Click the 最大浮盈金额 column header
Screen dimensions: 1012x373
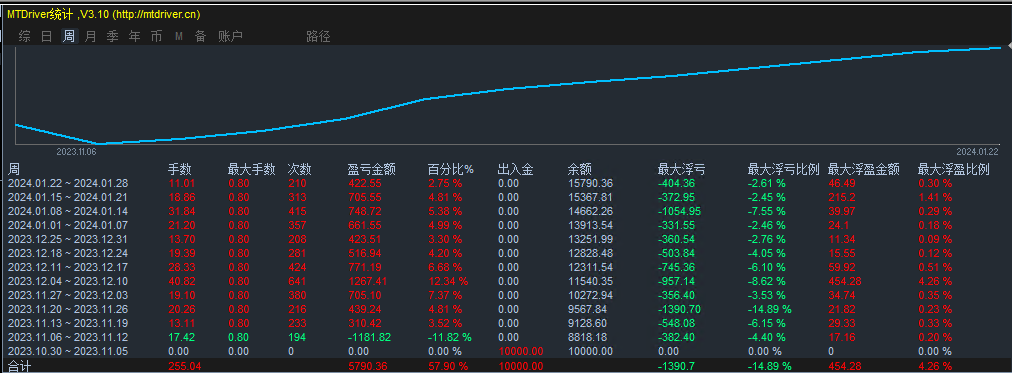(864, 170)
